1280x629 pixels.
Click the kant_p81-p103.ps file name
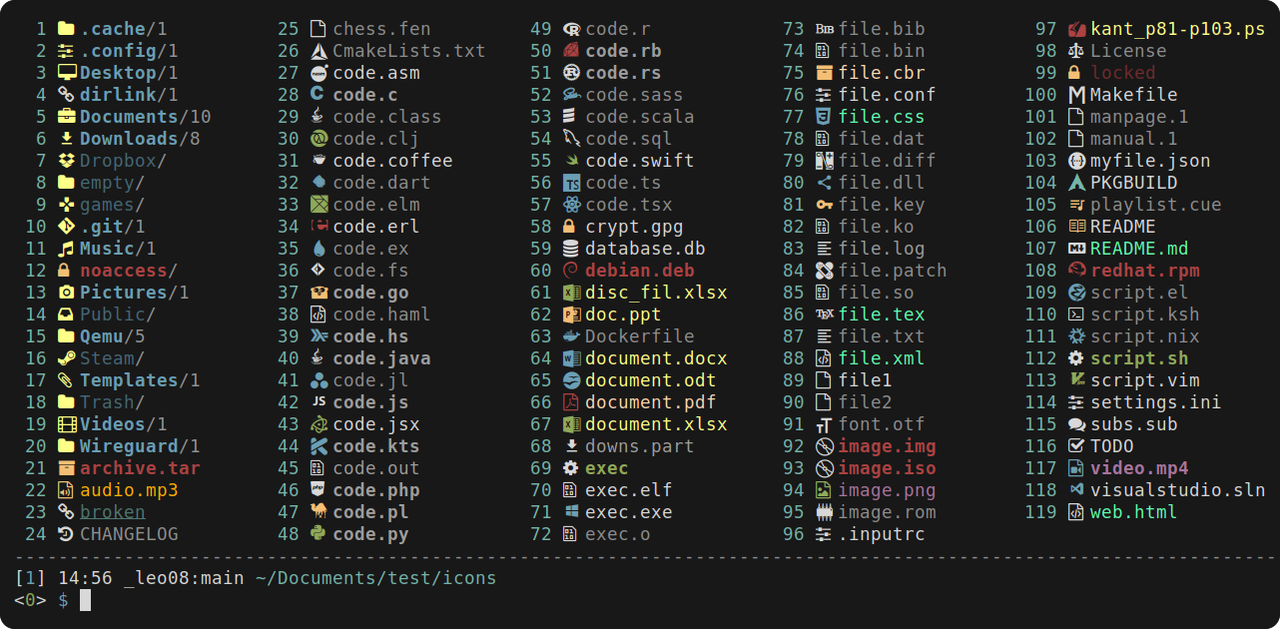[1178, 29]
